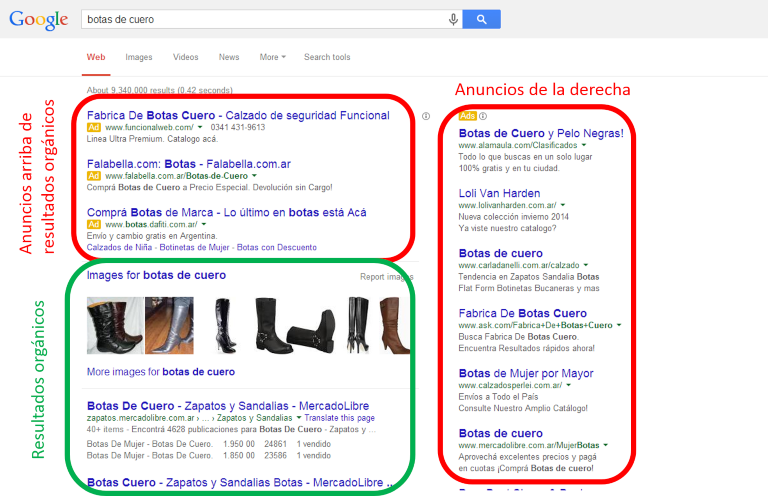Viewport: 768px width, 496px height.
Task: Activate voice search microphone icon
Action: pyautogui.click(x=454, y=19)
